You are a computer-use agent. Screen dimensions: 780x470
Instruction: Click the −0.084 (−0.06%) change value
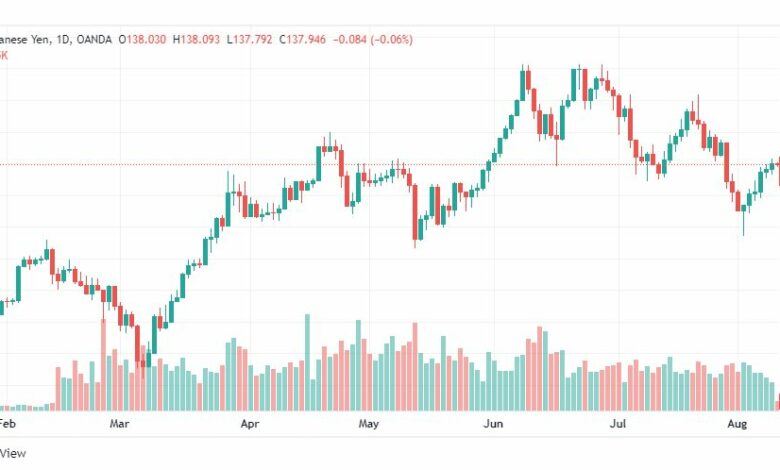click(373, 39)
